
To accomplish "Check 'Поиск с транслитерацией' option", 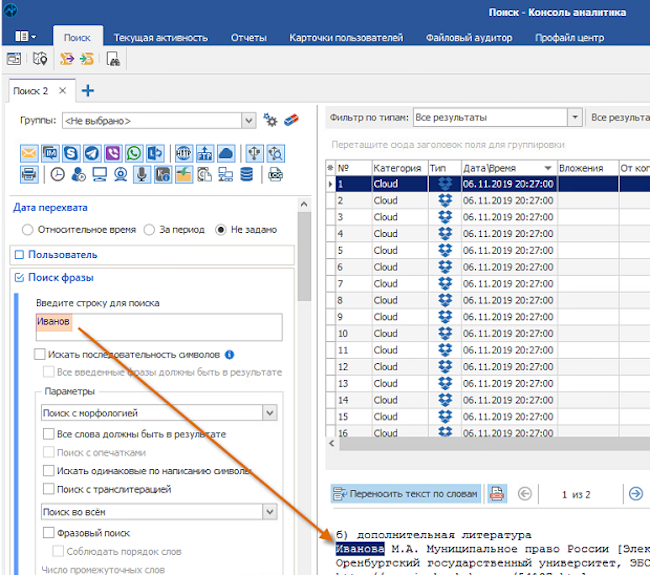I will pyautogui.click(x=49, y=489).
